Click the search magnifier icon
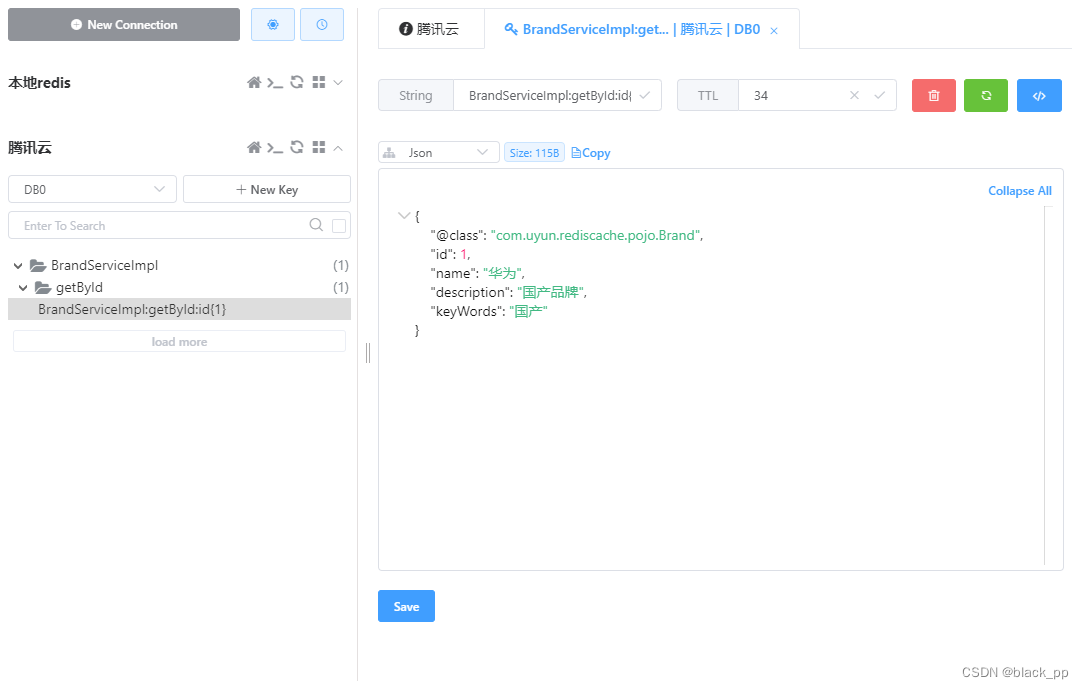 click(316, 225)
